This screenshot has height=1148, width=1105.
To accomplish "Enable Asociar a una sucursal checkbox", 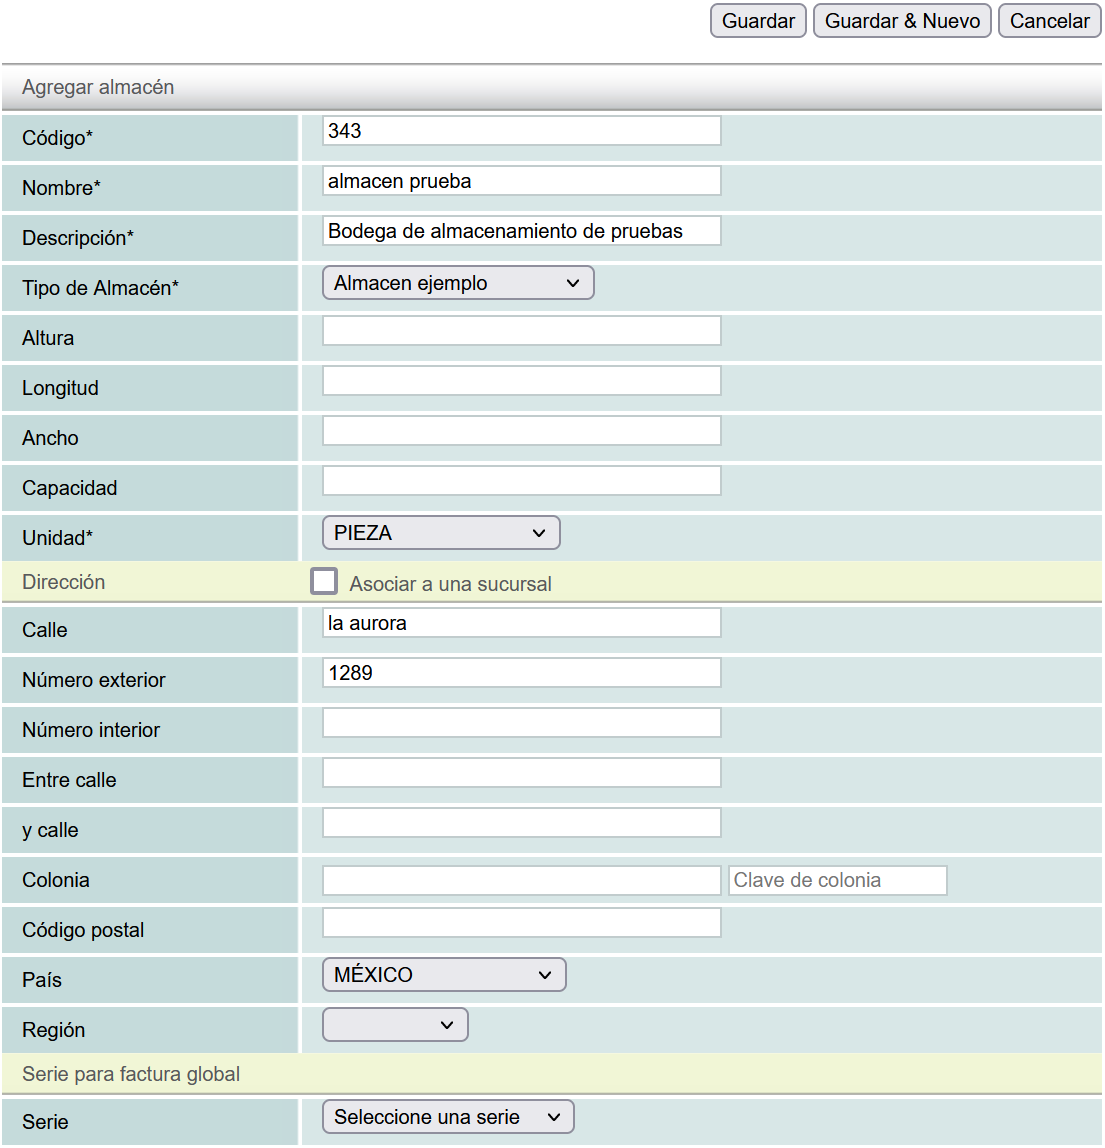I will point(324,582).
